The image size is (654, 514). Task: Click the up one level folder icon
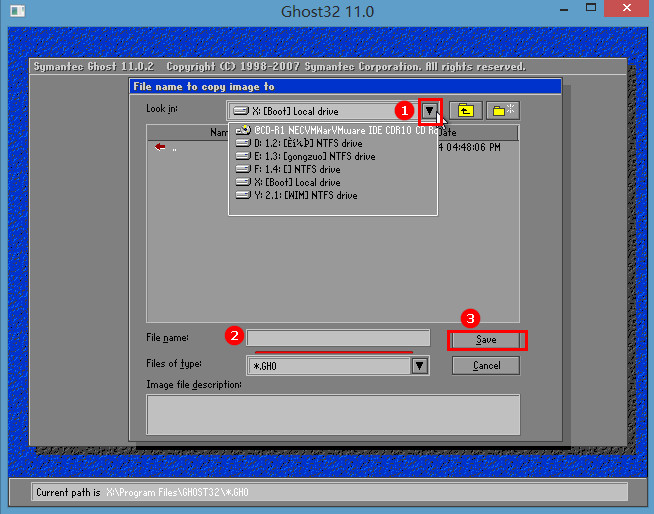click(465, 111)
